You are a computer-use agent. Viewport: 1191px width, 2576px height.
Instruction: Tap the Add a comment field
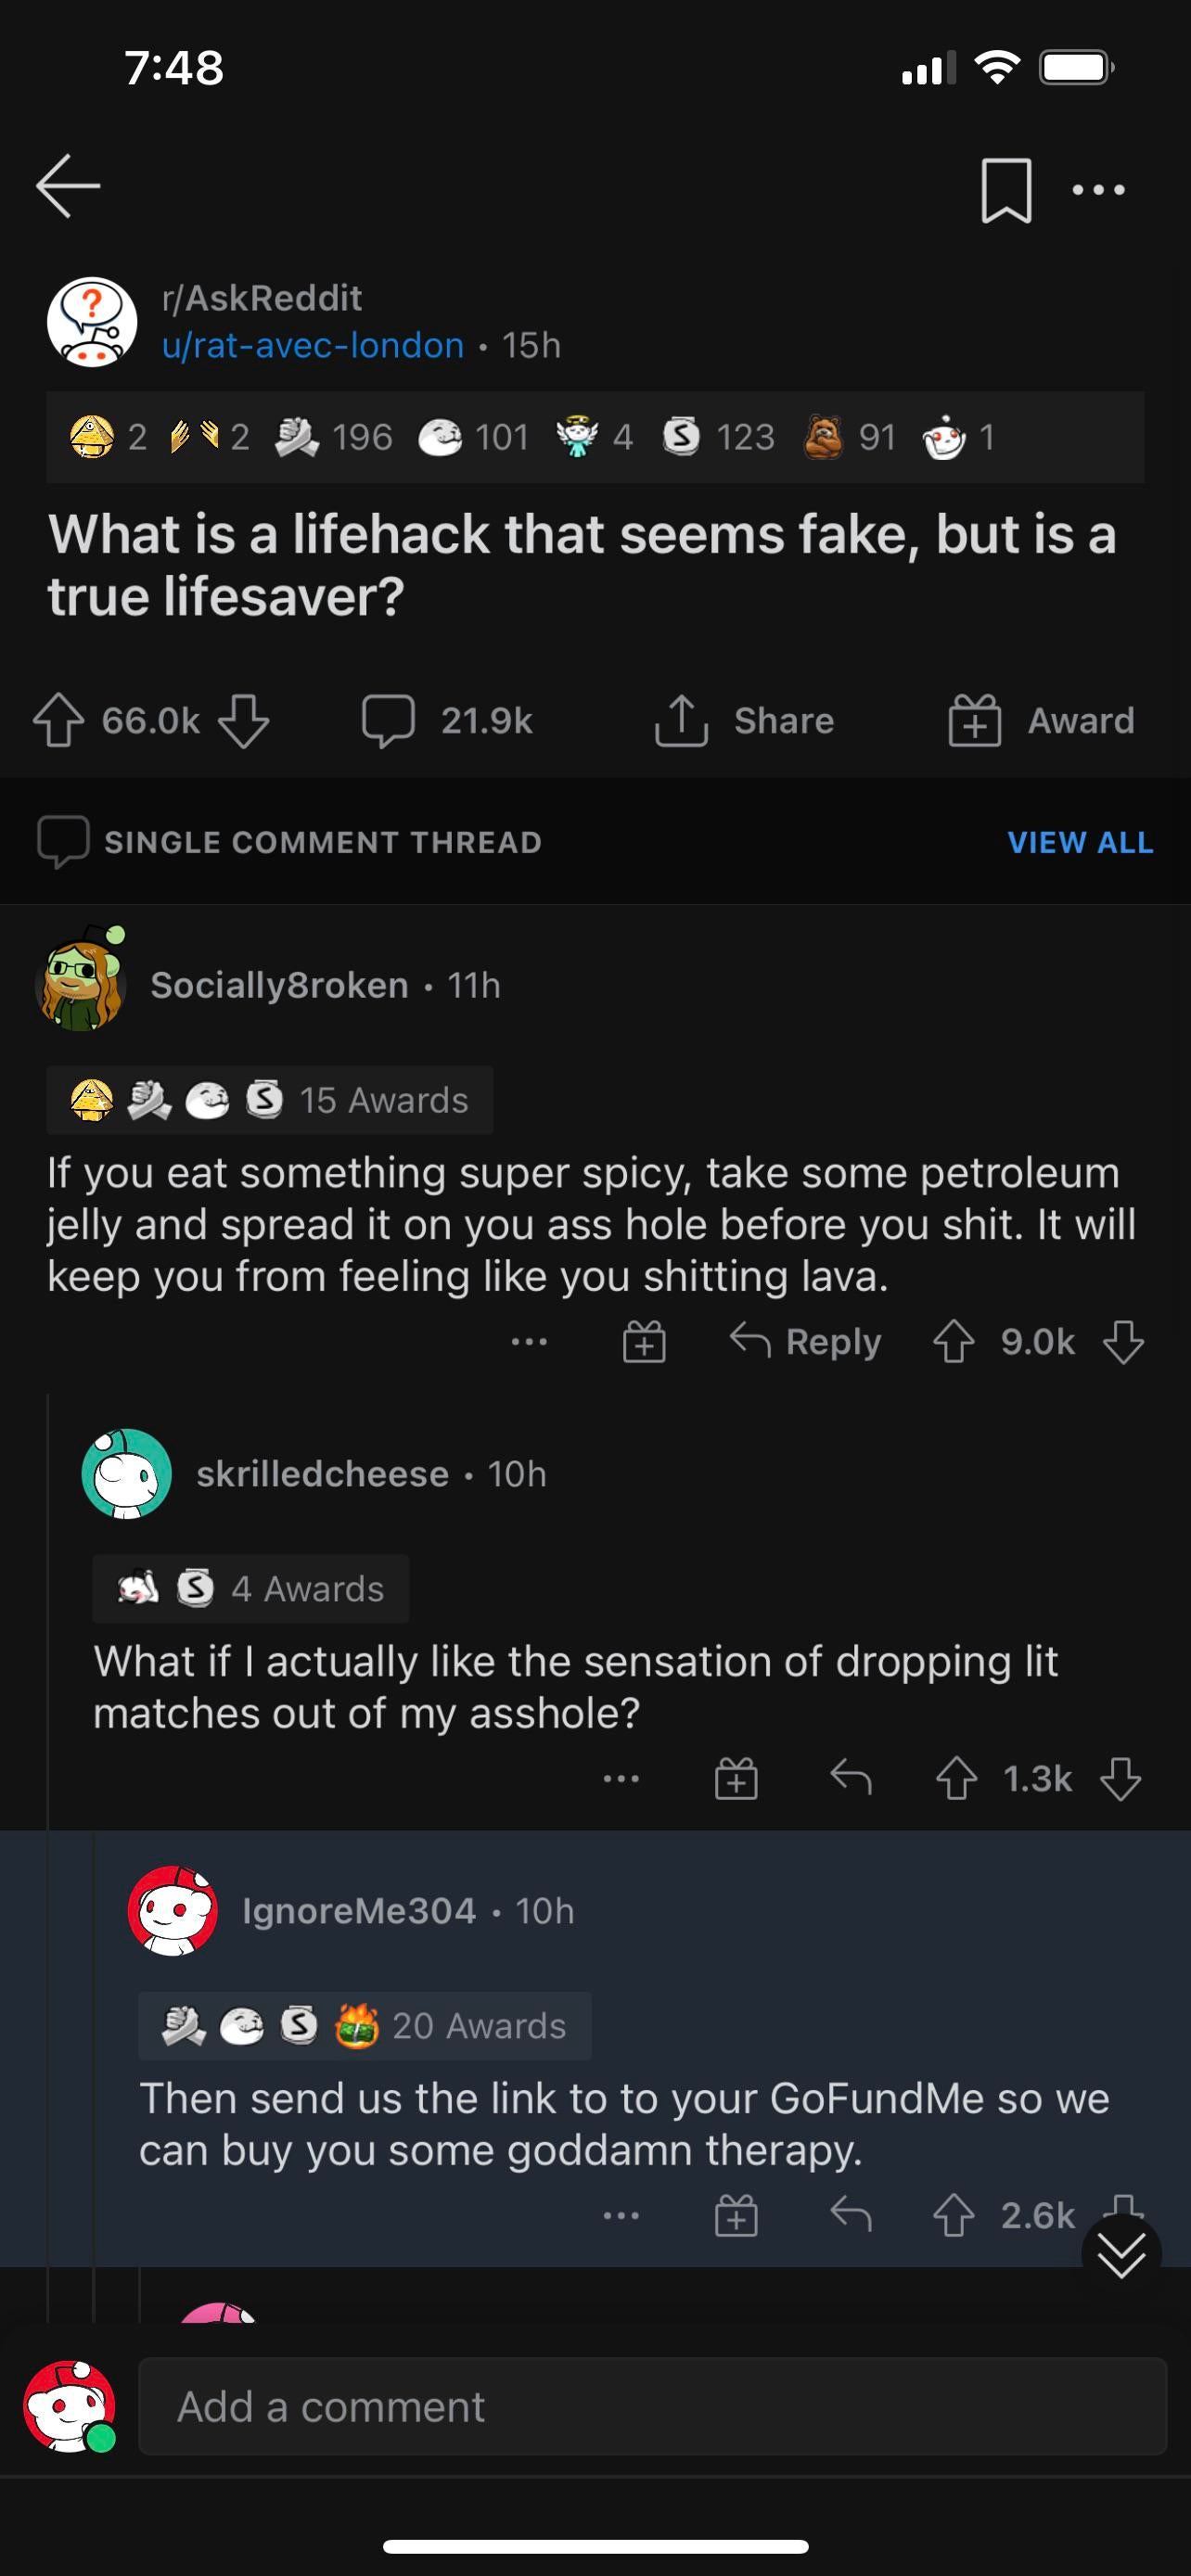tap(652, 2406)
